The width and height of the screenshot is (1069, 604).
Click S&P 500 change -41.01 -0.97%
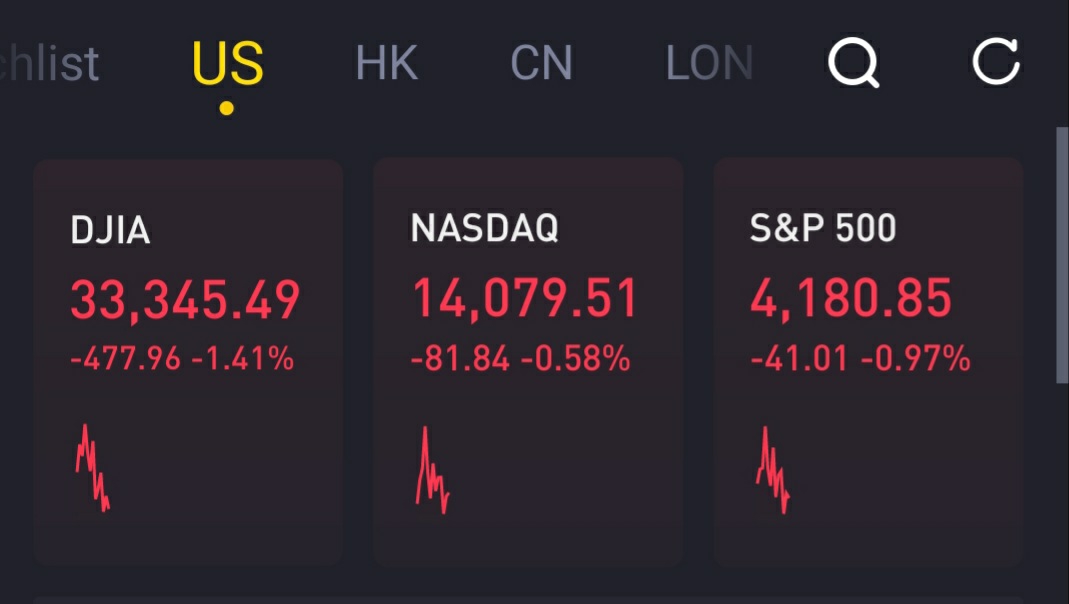pos(860,358)
